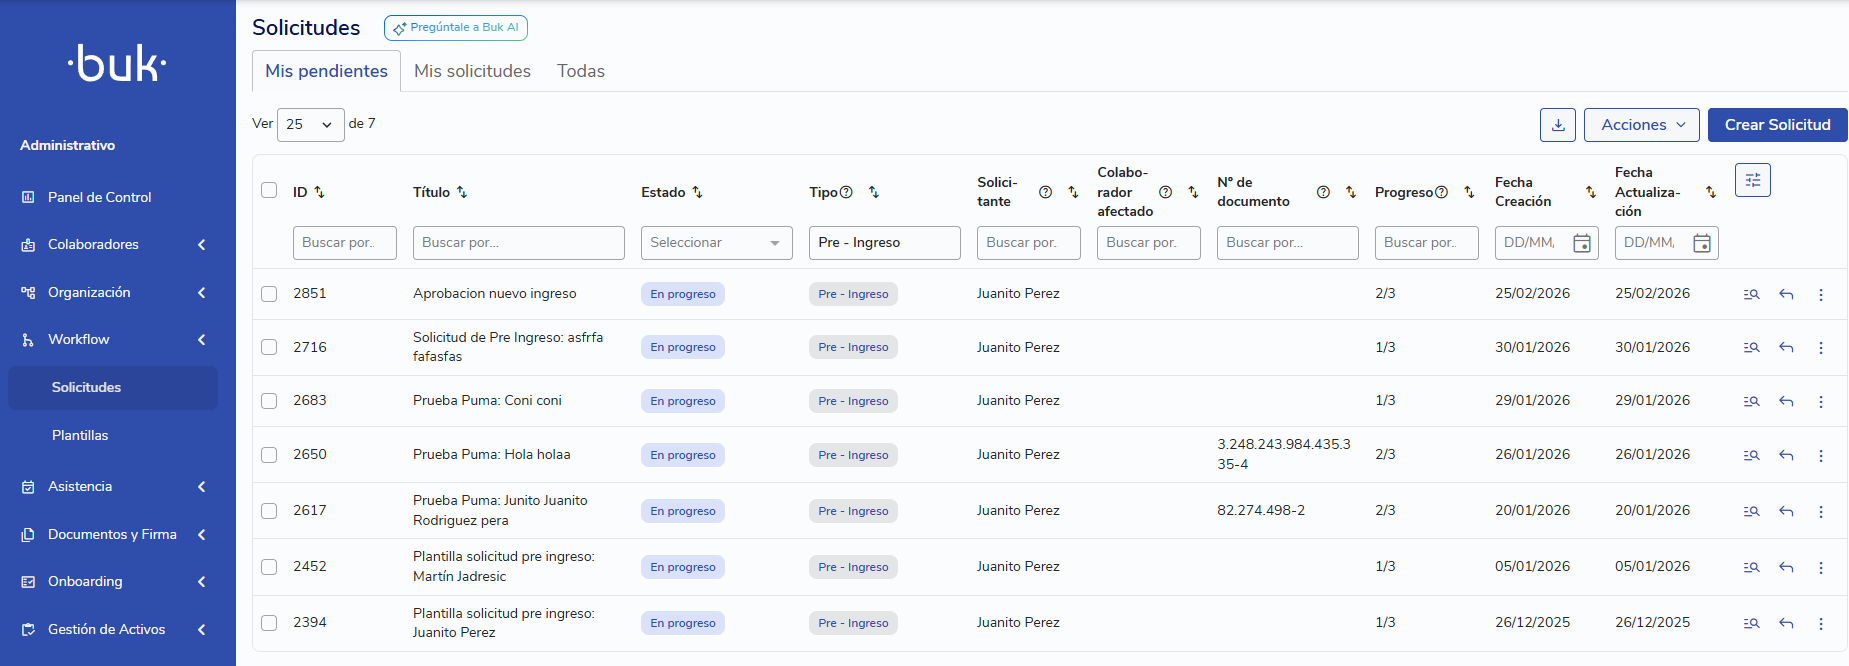Select checkbox for request 2683
Screen dimensions: 1849x666
click(x=269, y=401)
